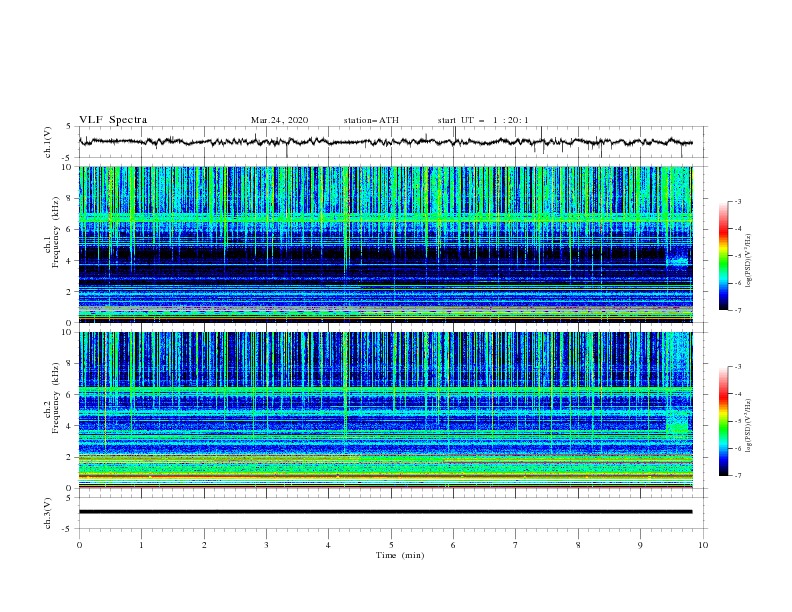Viewport: 792px width, 612px height.
Task: Click time-axis tick label "3"
Action: (x=267, y=545)
